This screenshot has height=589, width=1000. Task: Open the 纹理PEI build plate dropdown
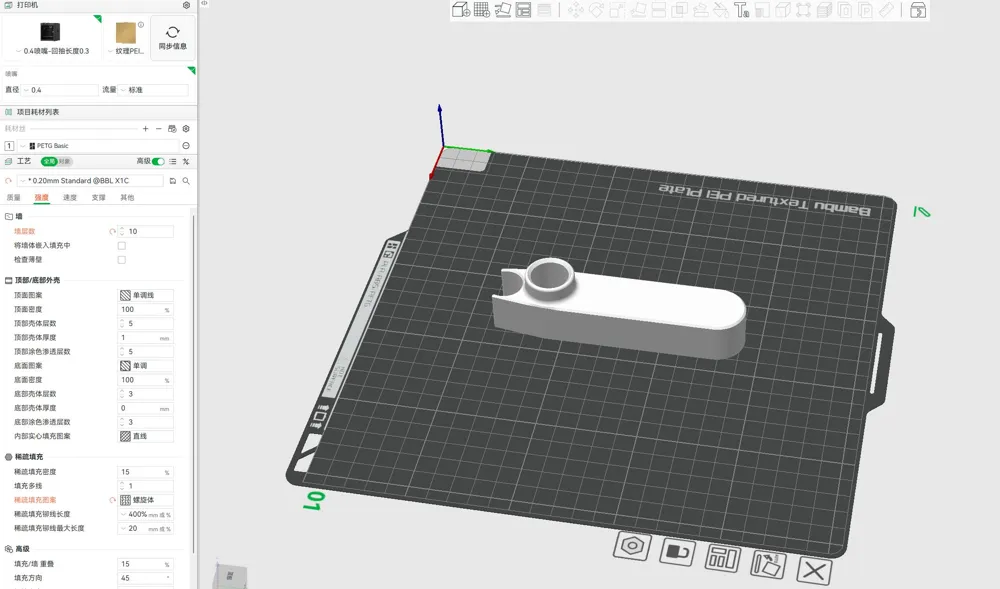pos(126,51)
